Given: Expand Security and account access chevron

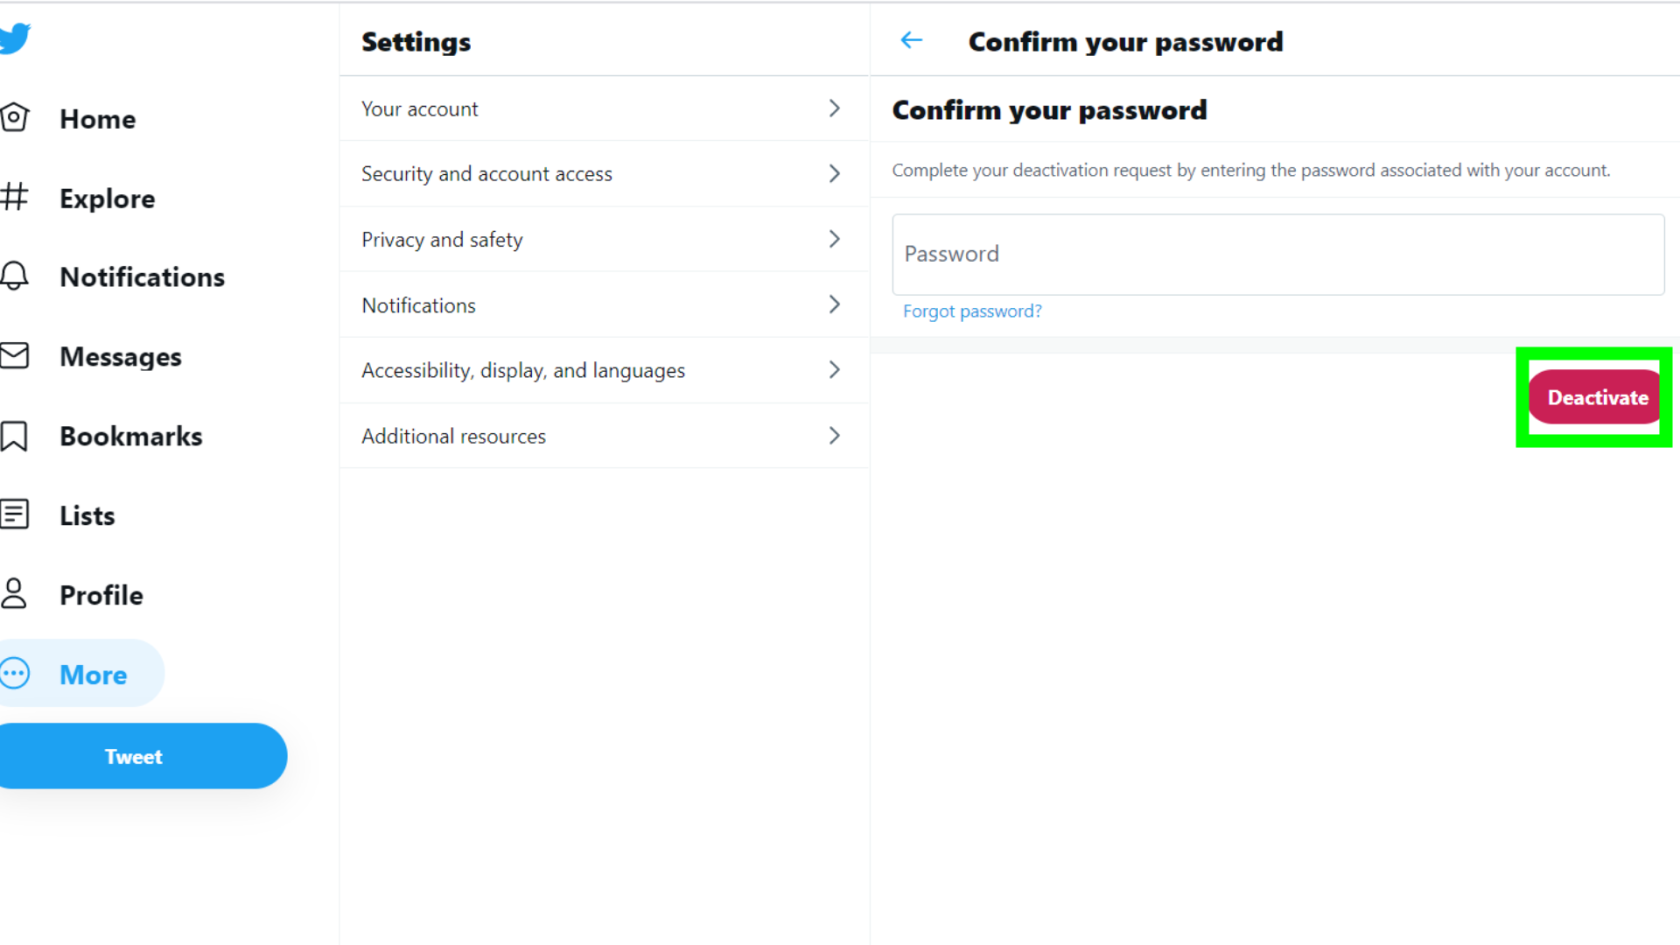Looking at the screenshot, I should 834,174.
